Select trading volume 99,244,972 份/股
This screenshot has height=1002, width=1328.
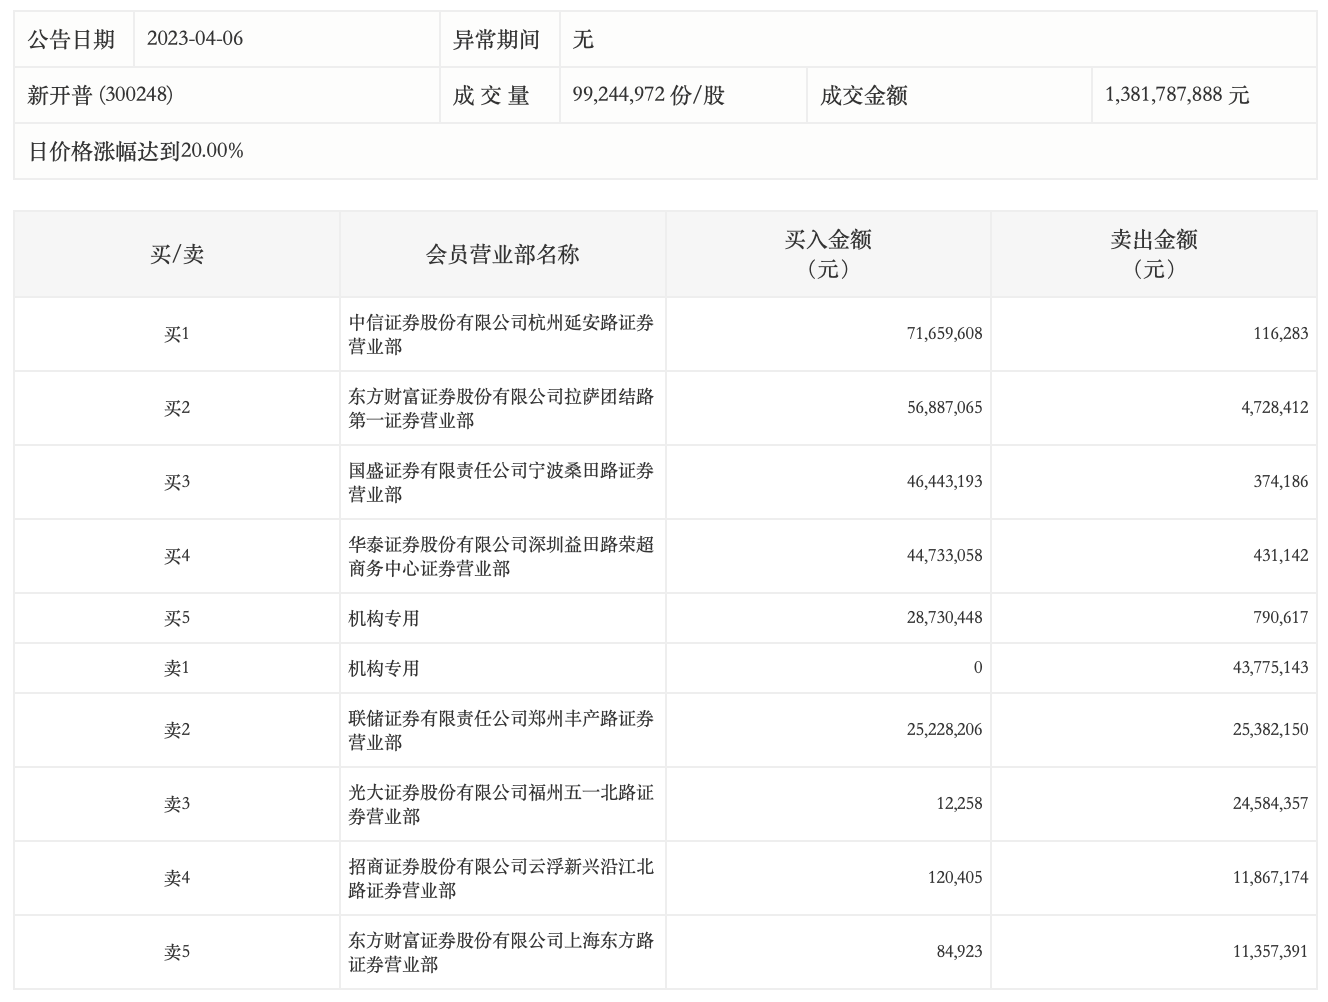coord(648,95)
